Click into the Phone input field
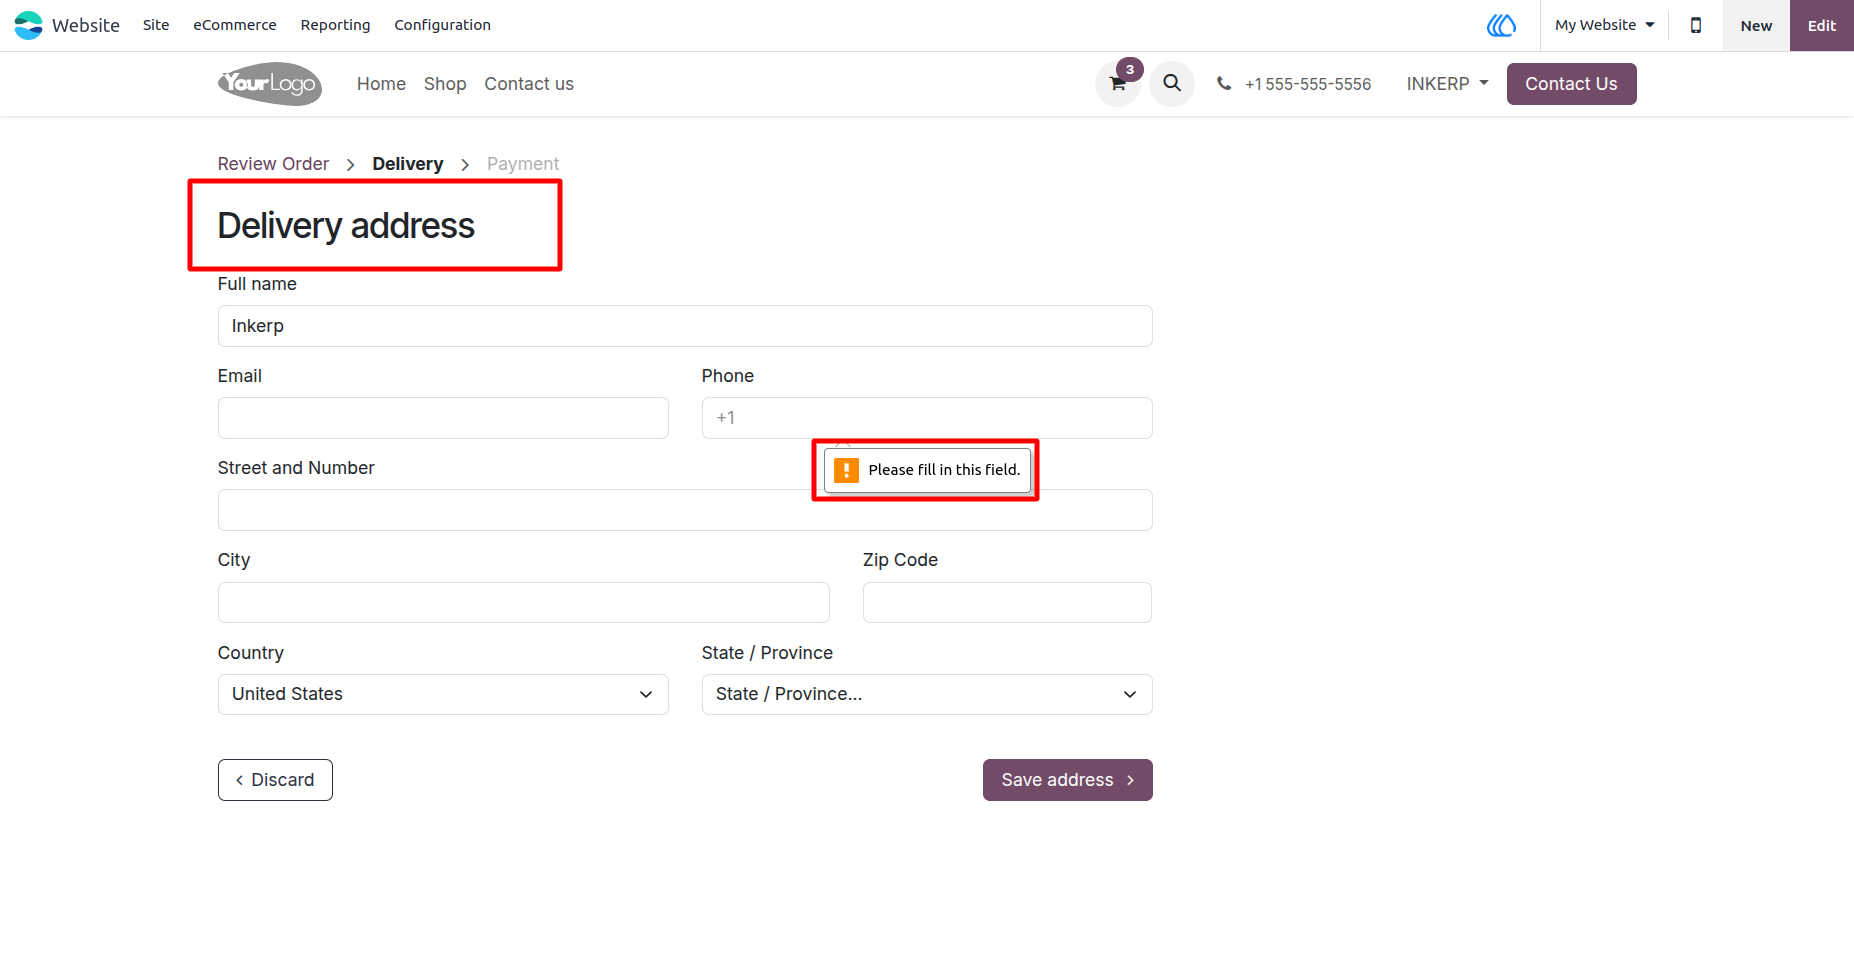The height and width of the screenshot is (966, 1854). (927, 418)
